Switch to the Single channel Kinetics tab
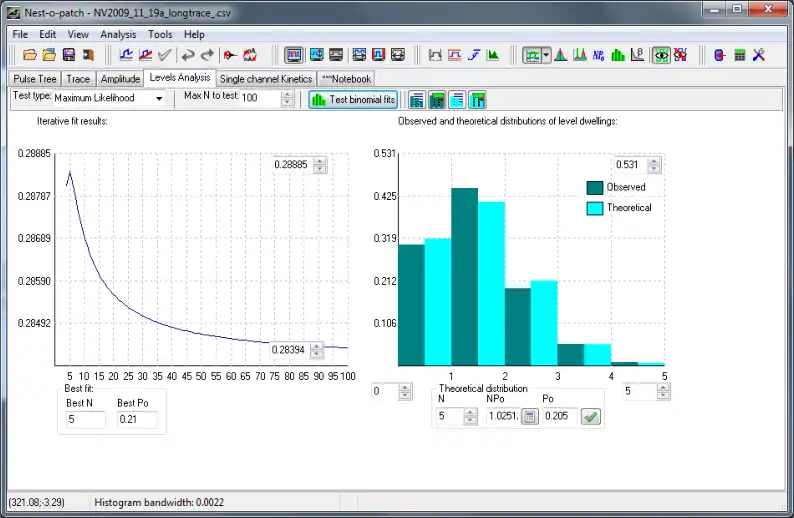The height and width of the screenshot is (518, 794). pos(266,79)
